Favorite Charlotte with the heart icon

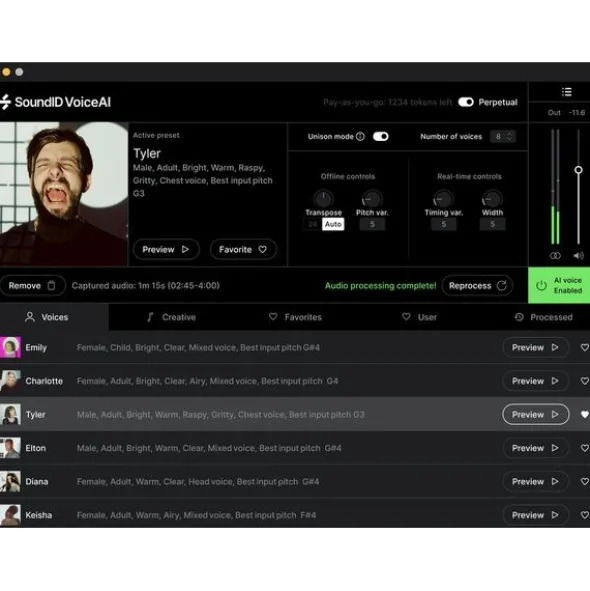pyautogui.click(x=584, y=381)
